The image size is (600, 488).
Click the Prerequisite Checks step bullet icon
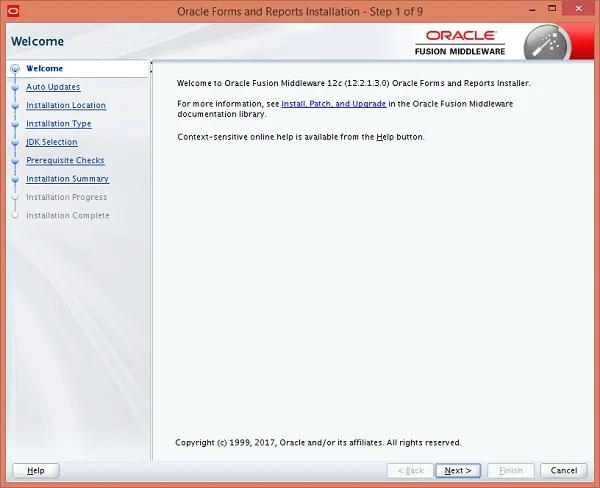15,161
